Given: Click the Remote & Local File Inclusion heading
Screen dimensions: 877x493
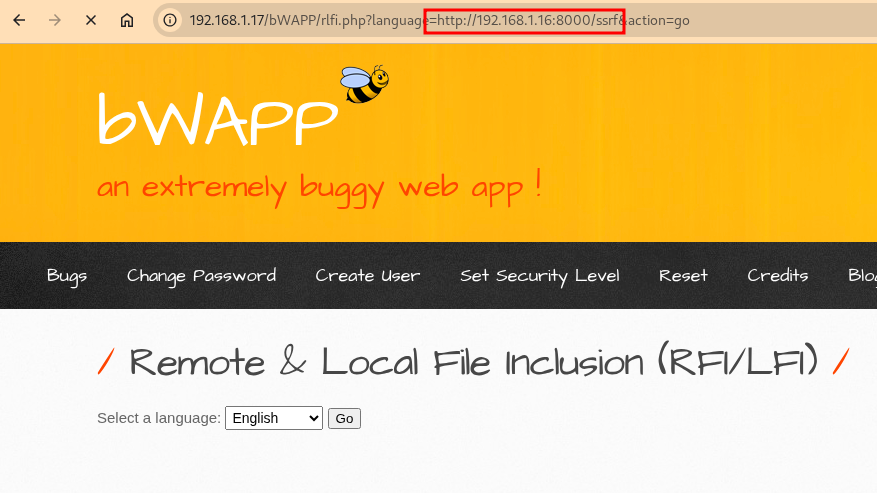Looking at the screenshot, I should coord(473,361).
